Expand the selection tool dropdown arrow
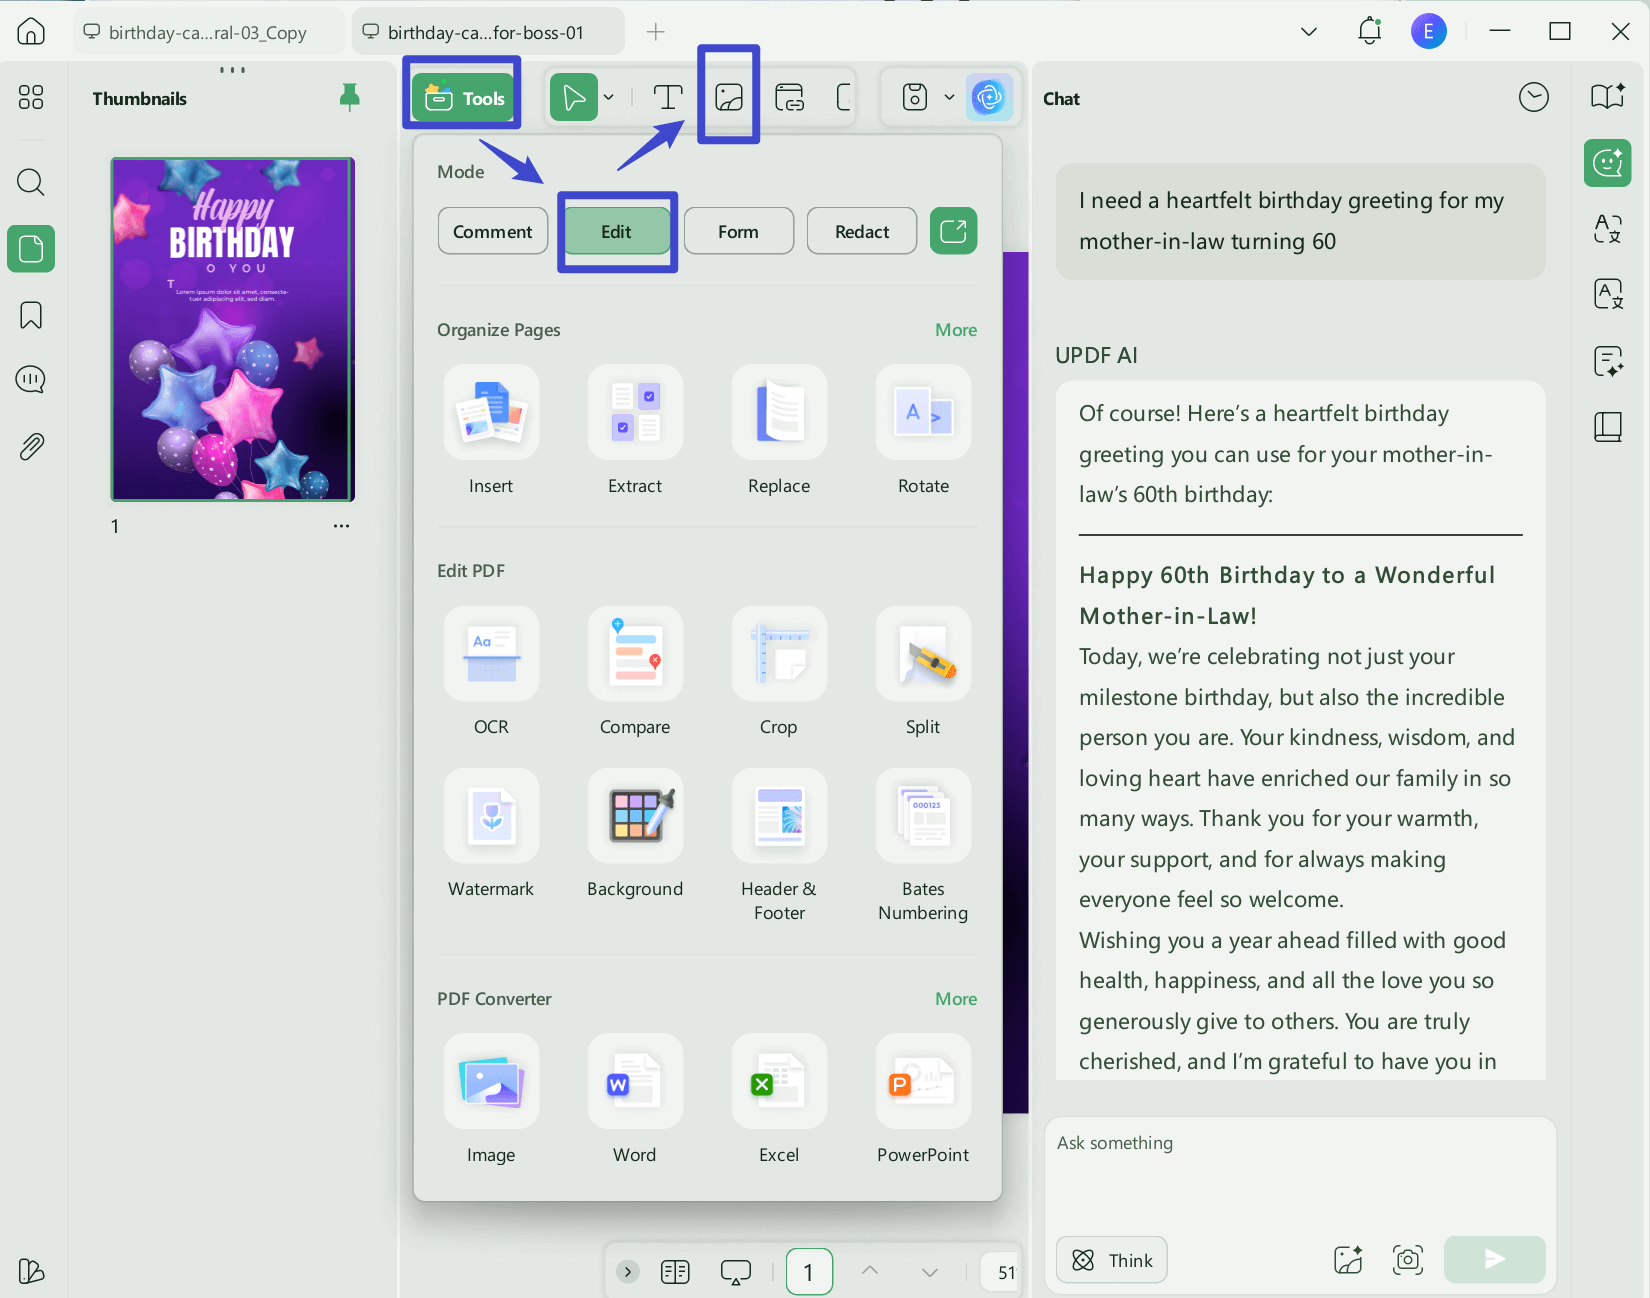The image size is (1650, 1298). tap(608, 97)
